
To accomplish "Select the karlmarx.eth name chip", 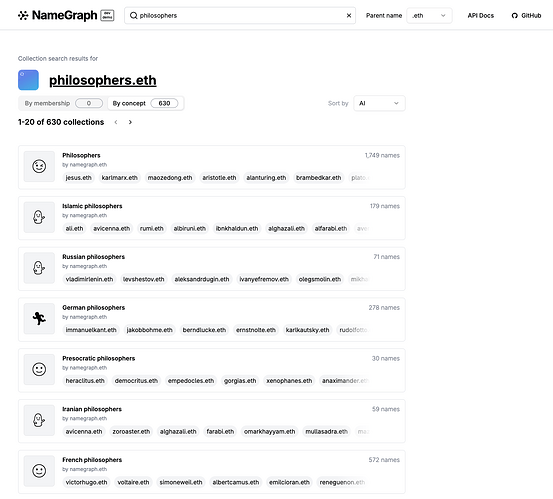I will [x=120, y=178].
